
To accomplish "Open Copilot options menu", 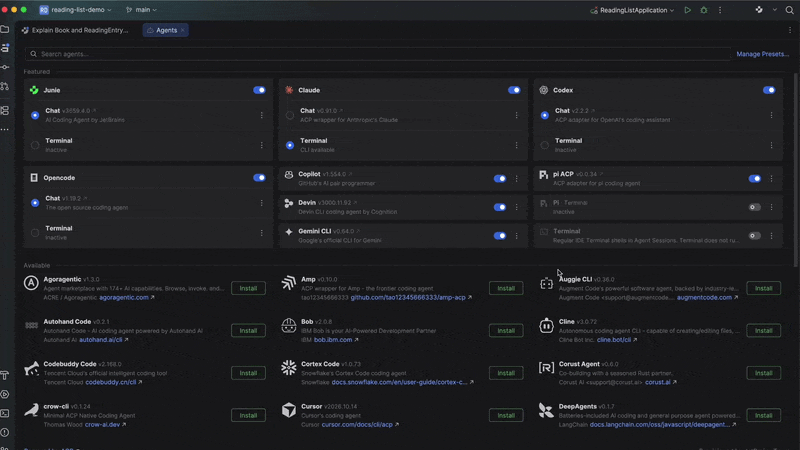I will [x=516, y=179].
